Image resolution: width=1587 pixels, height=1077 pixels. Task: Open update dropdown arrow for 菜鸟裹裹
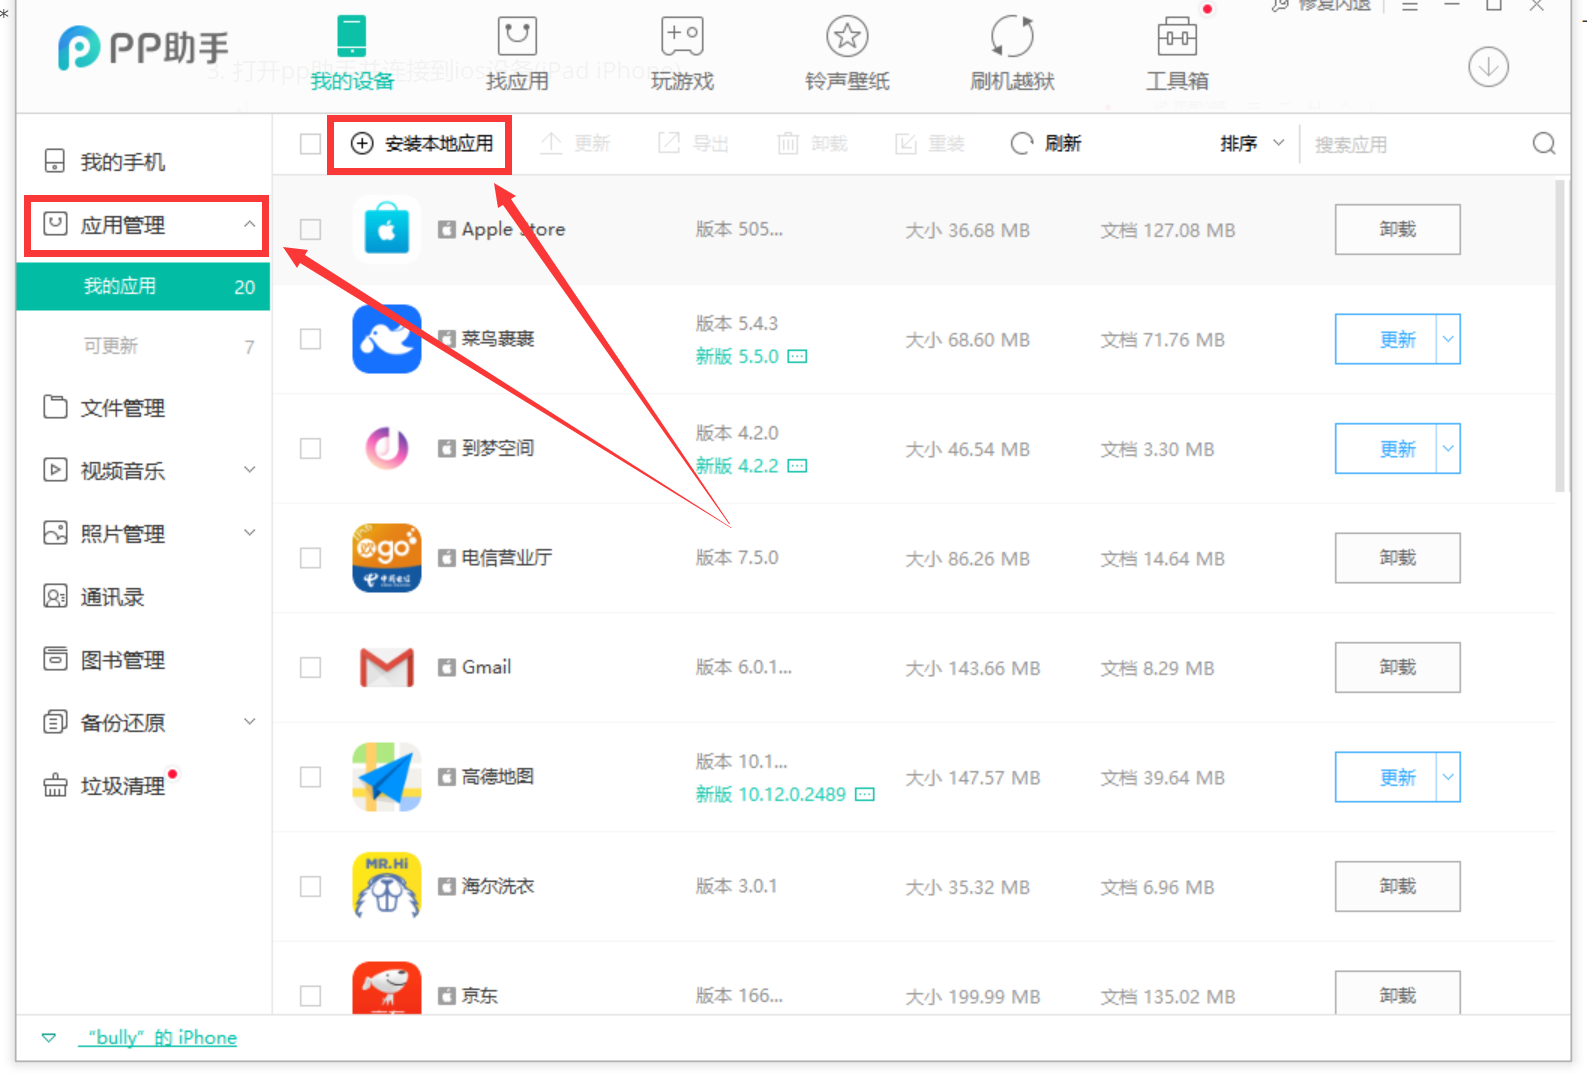[1448, 339]
